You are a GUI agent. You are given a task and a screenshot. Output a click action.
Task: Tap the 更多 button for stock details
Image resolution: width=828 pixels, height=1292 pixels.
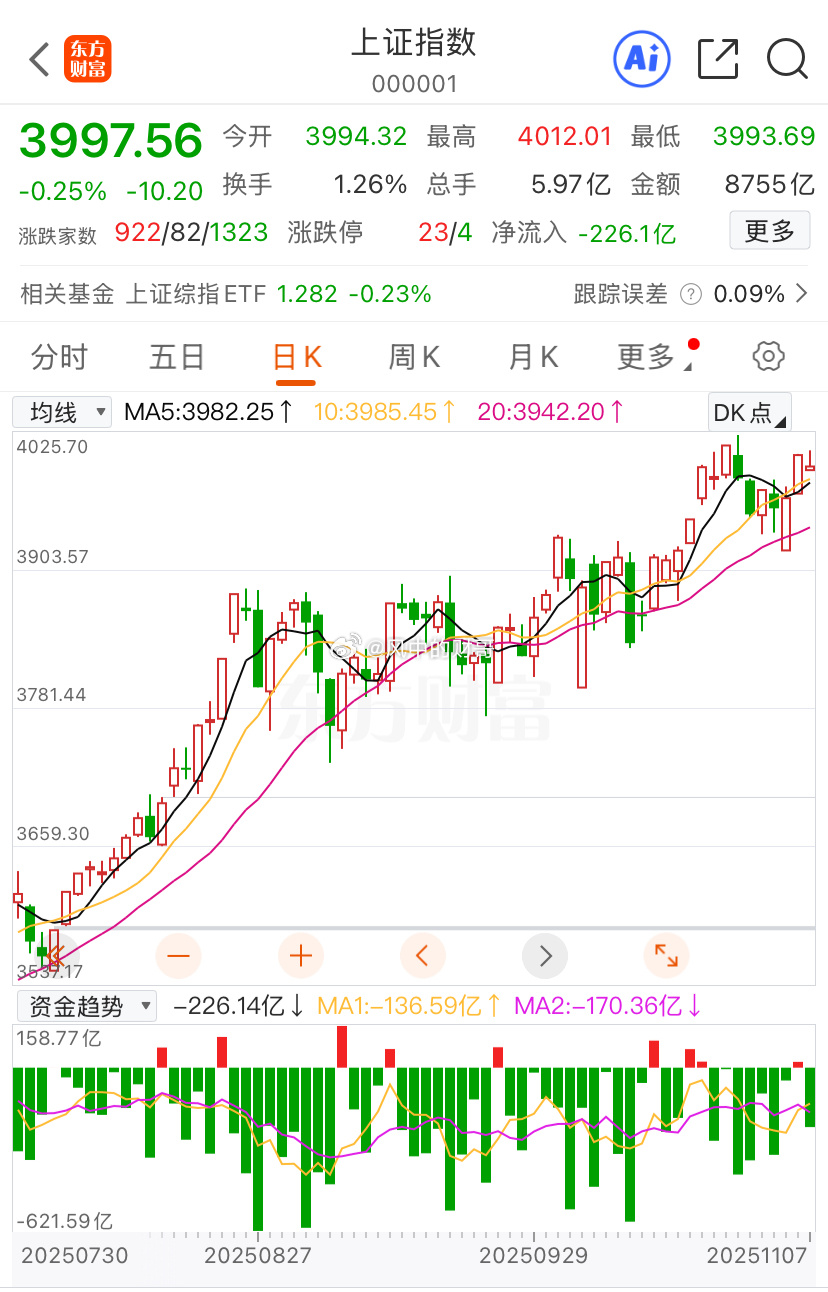coord(768,230)
